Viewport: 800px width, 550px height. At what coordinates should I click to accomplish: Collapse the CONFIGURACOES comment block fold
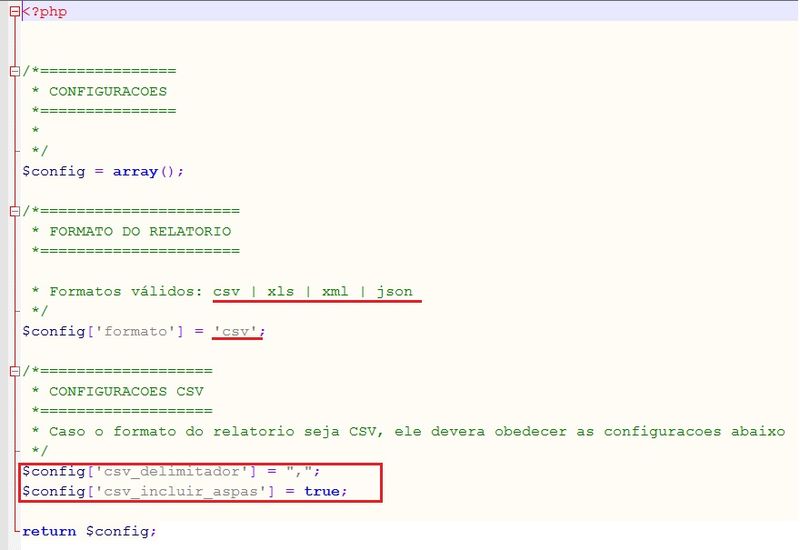(14, 71)
